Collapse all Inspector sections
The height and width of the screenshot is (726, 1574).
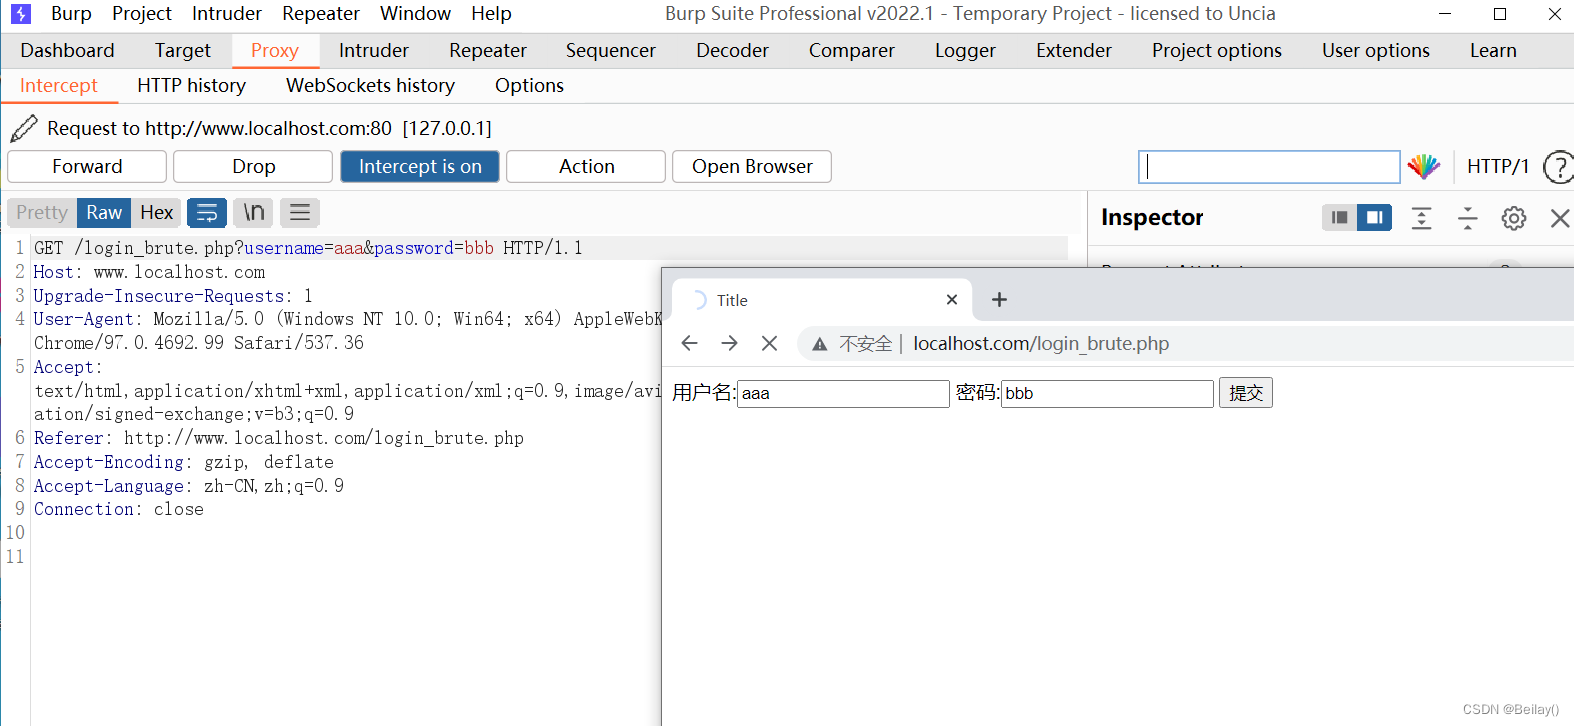tap(1467, 218)
